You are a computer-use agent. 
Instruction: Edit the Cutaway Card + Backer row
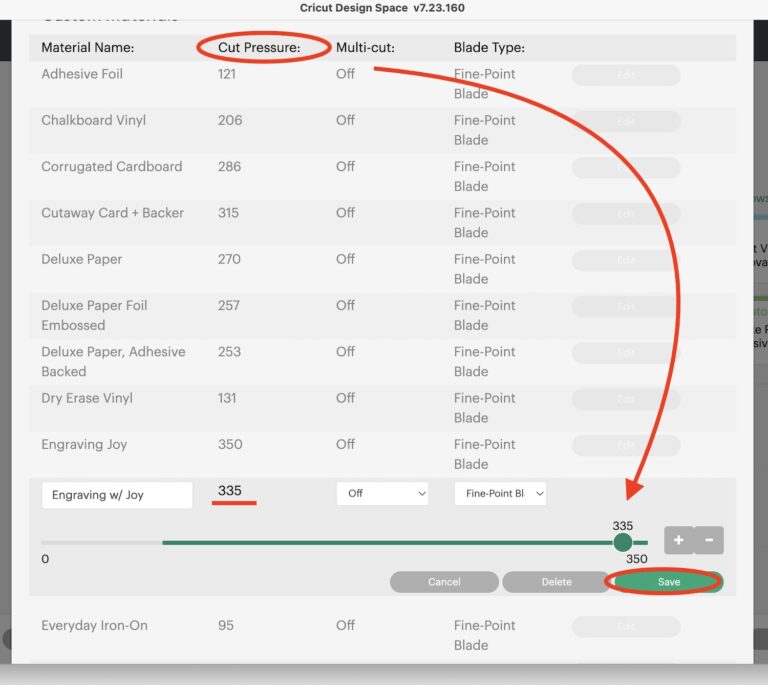click(x=626, y=214)
